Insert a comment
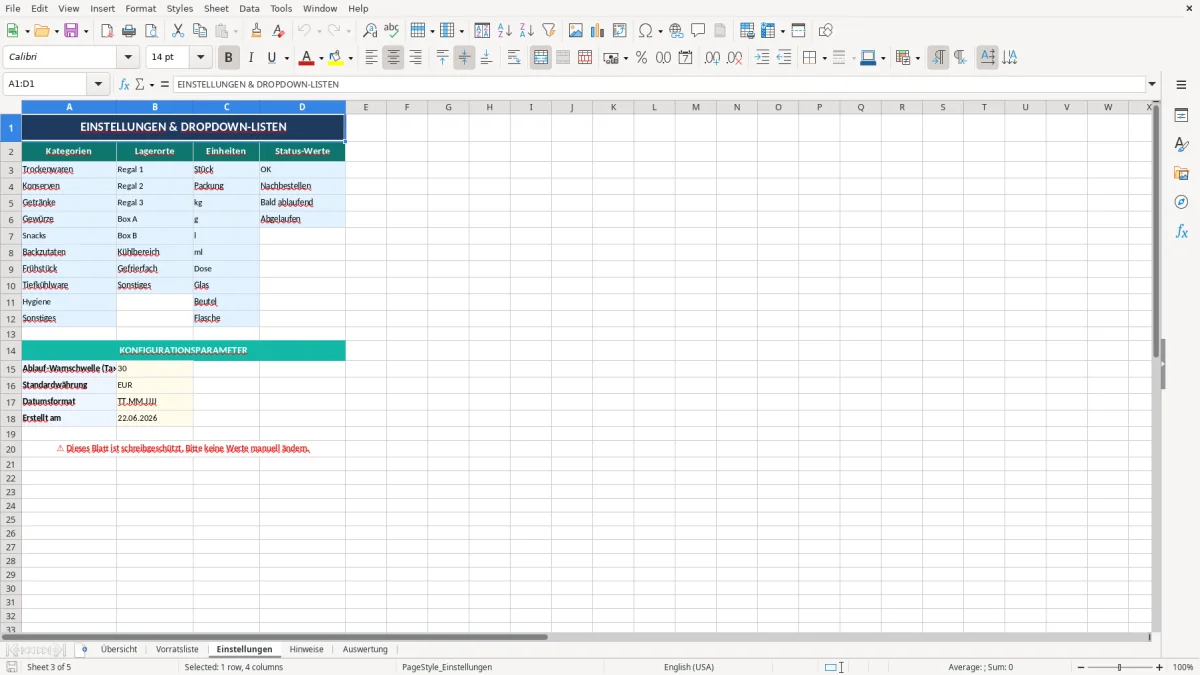 (x=698, y=31)
